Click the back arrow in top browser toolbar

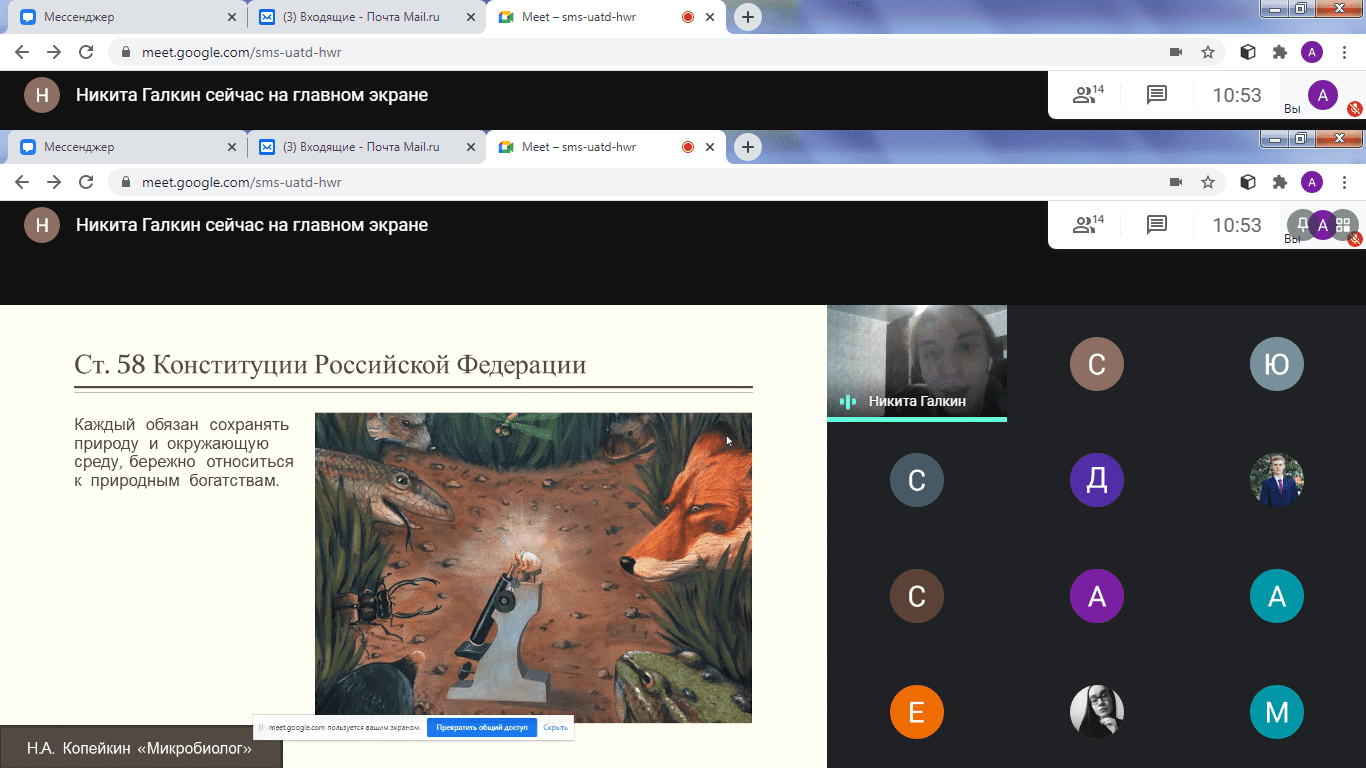coord(22,52)
